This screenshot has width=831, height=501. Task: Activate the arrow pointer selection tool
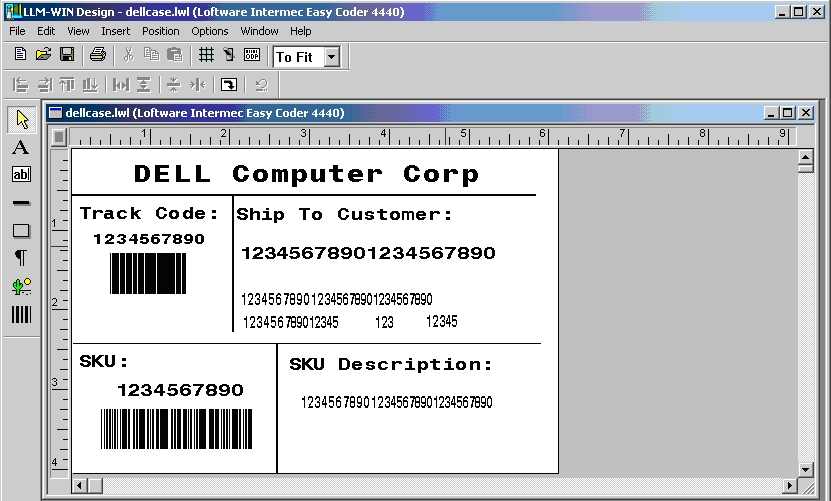click(21, 120)
